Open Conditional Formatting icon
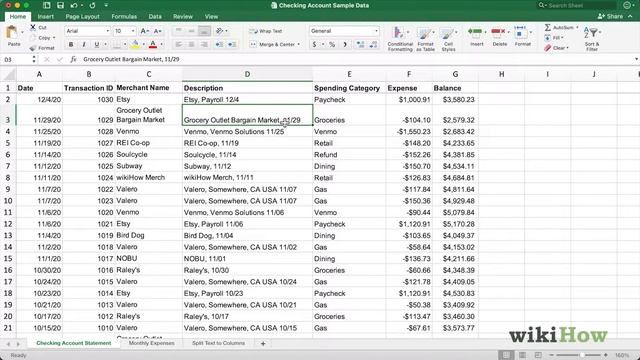 click(x=398, y=33)
